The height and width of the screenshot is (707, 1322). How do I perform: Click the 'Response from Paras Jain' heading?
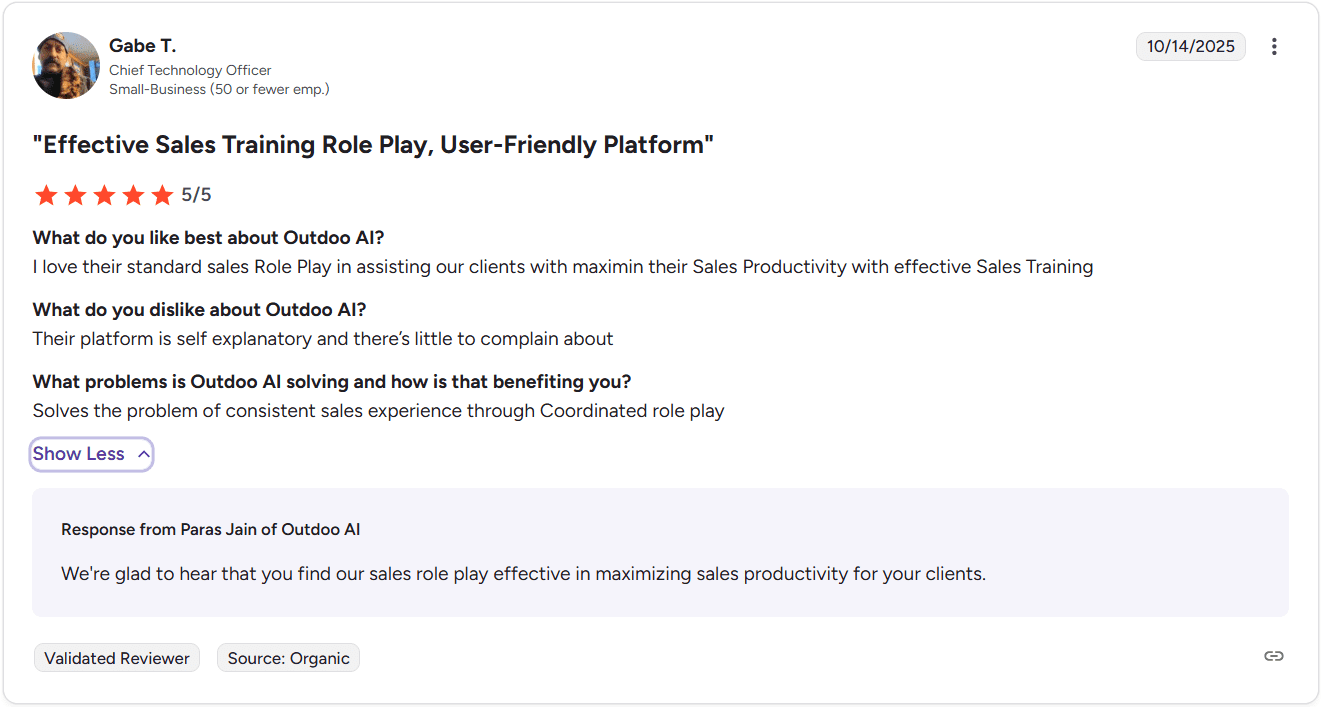210,530
